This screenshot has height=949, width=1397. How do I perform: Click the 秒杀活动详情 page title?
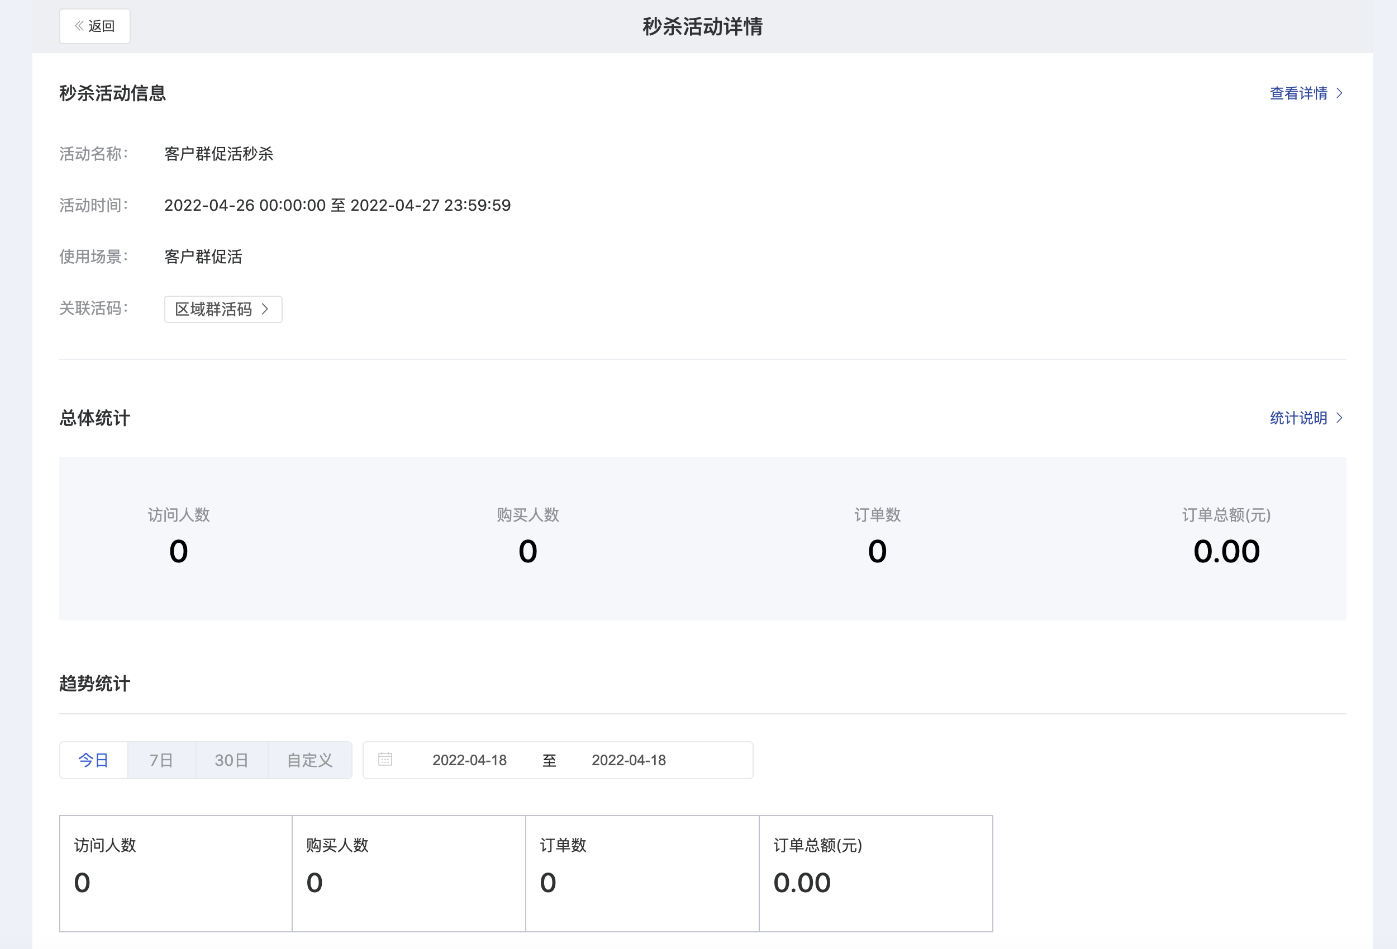tap(703, 27)
